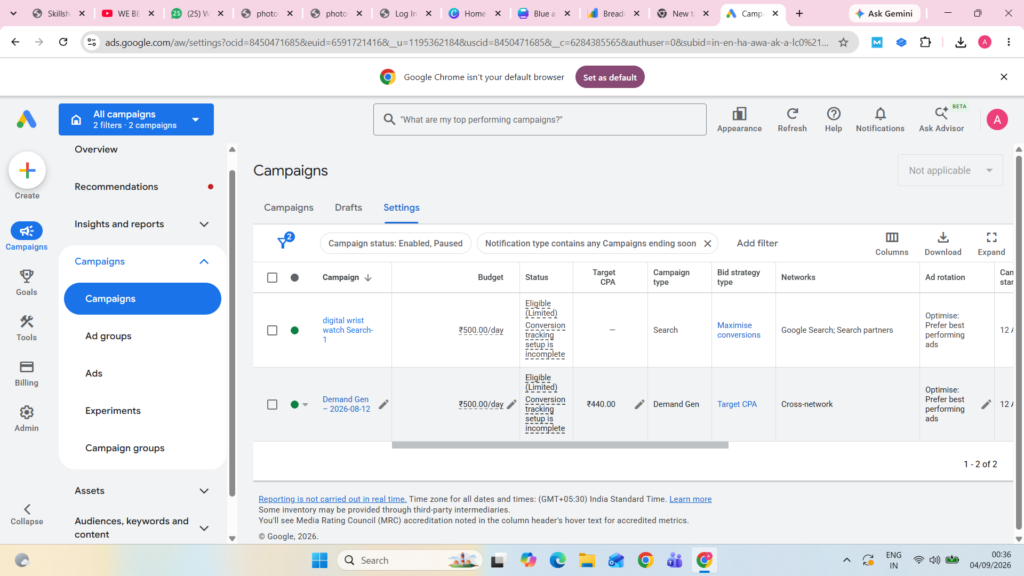Collapse the side navigation panel

point(27,514)
